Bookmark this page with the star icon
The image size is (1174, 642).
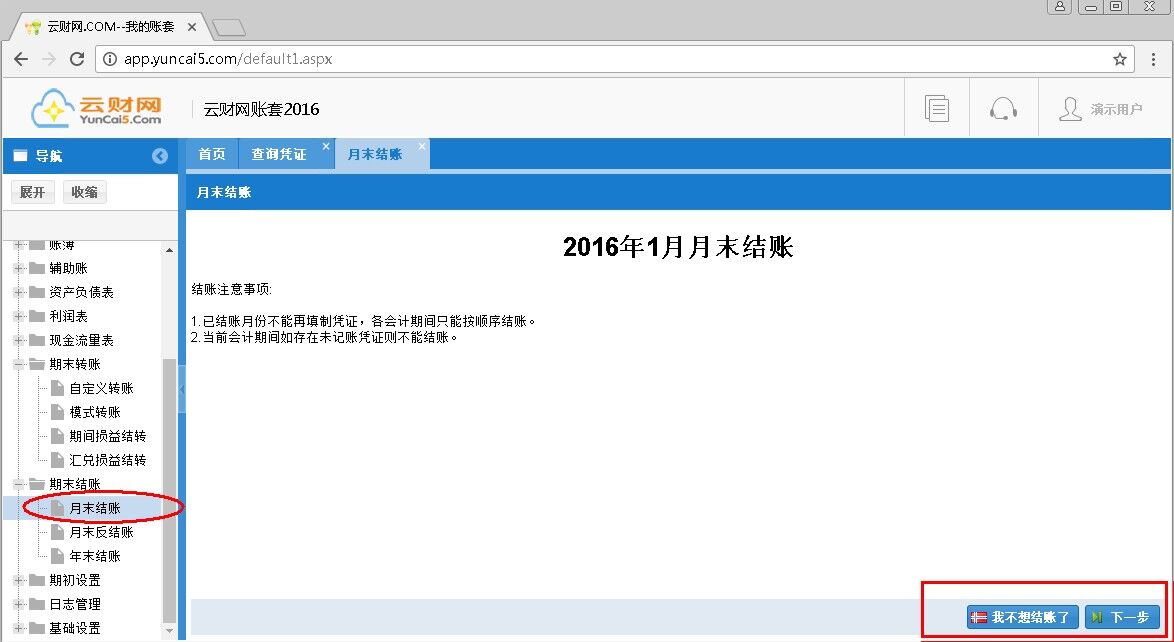(x=1120, y=59)
